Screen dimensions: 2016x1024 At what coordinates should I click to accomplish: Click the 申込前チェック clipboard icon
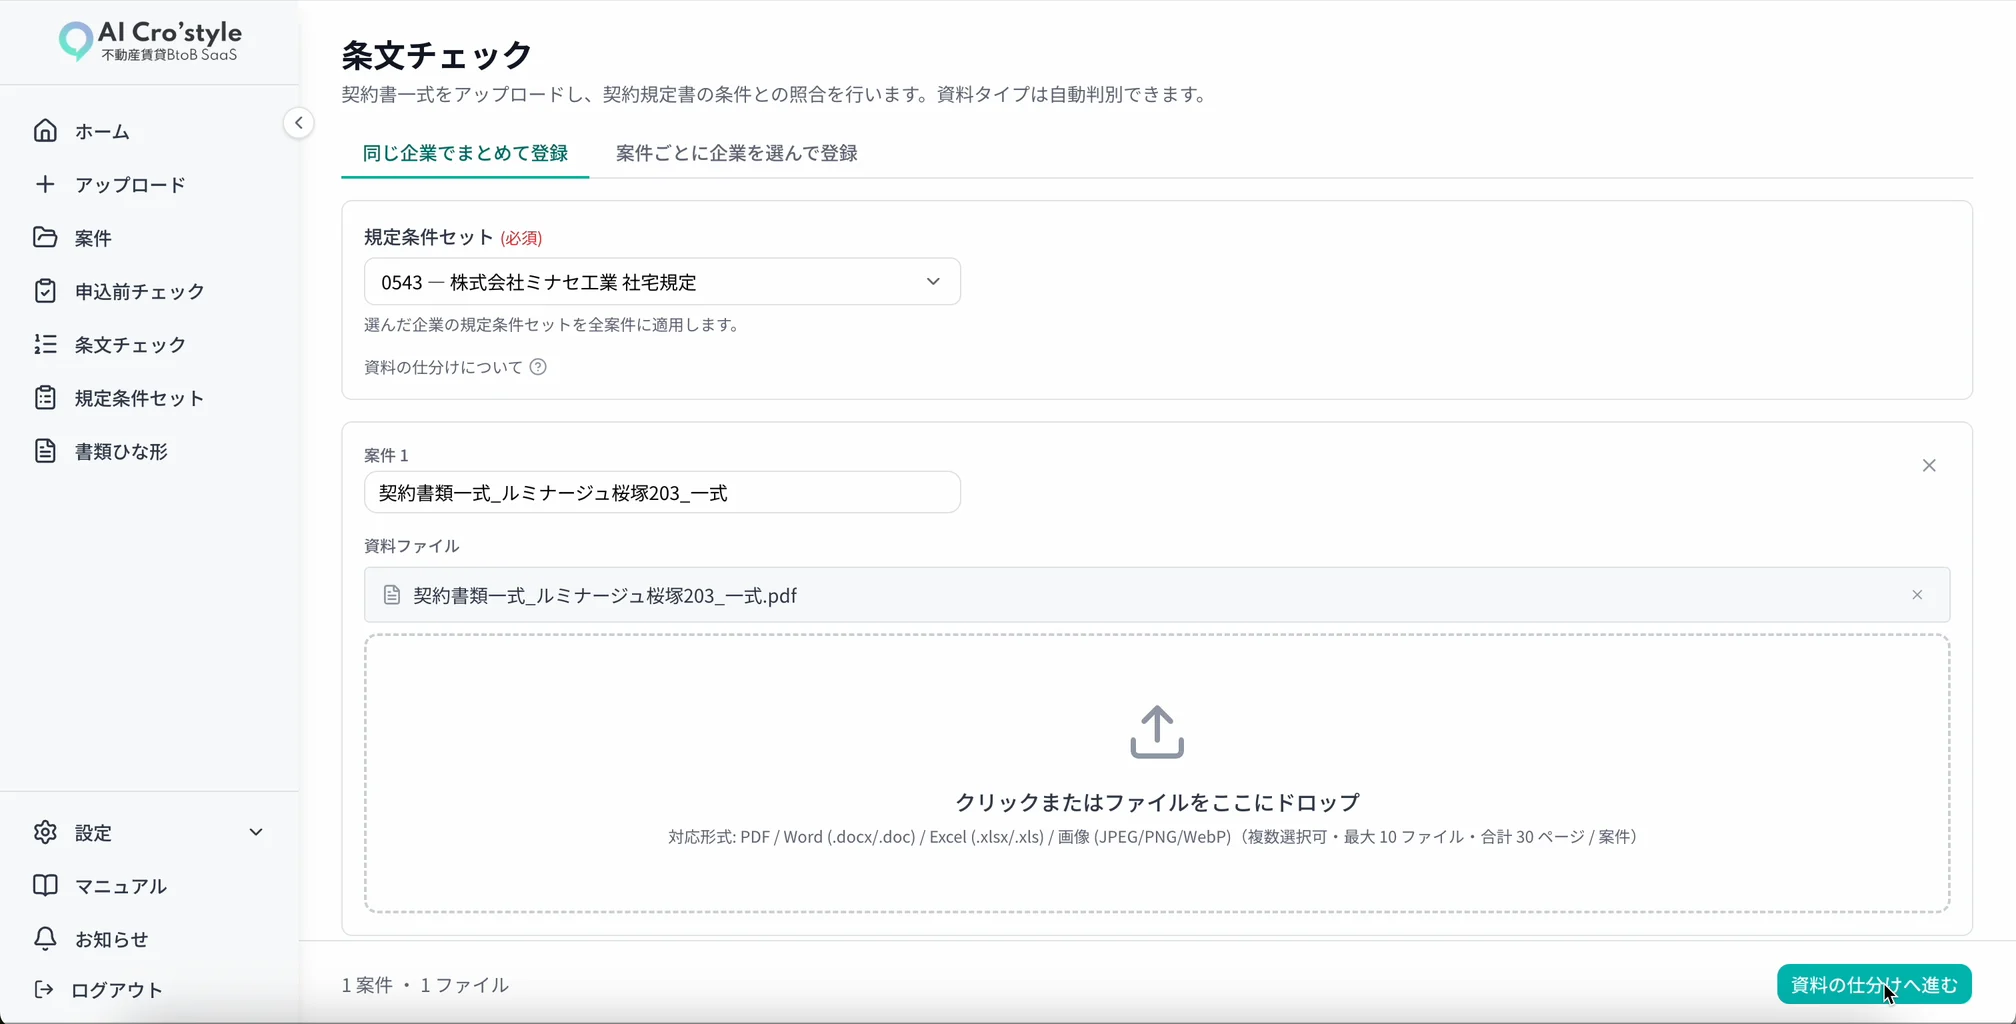[45, 291]
